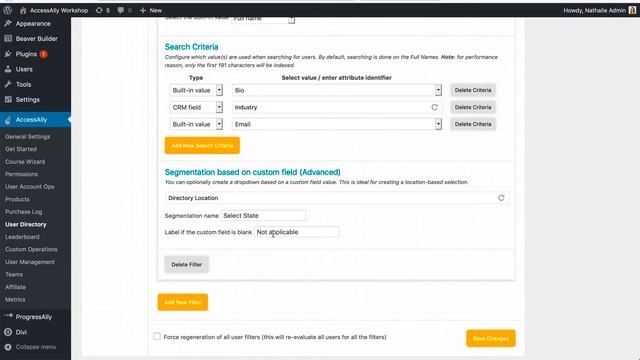Go to Course Wizard

(x=25, y=162)
